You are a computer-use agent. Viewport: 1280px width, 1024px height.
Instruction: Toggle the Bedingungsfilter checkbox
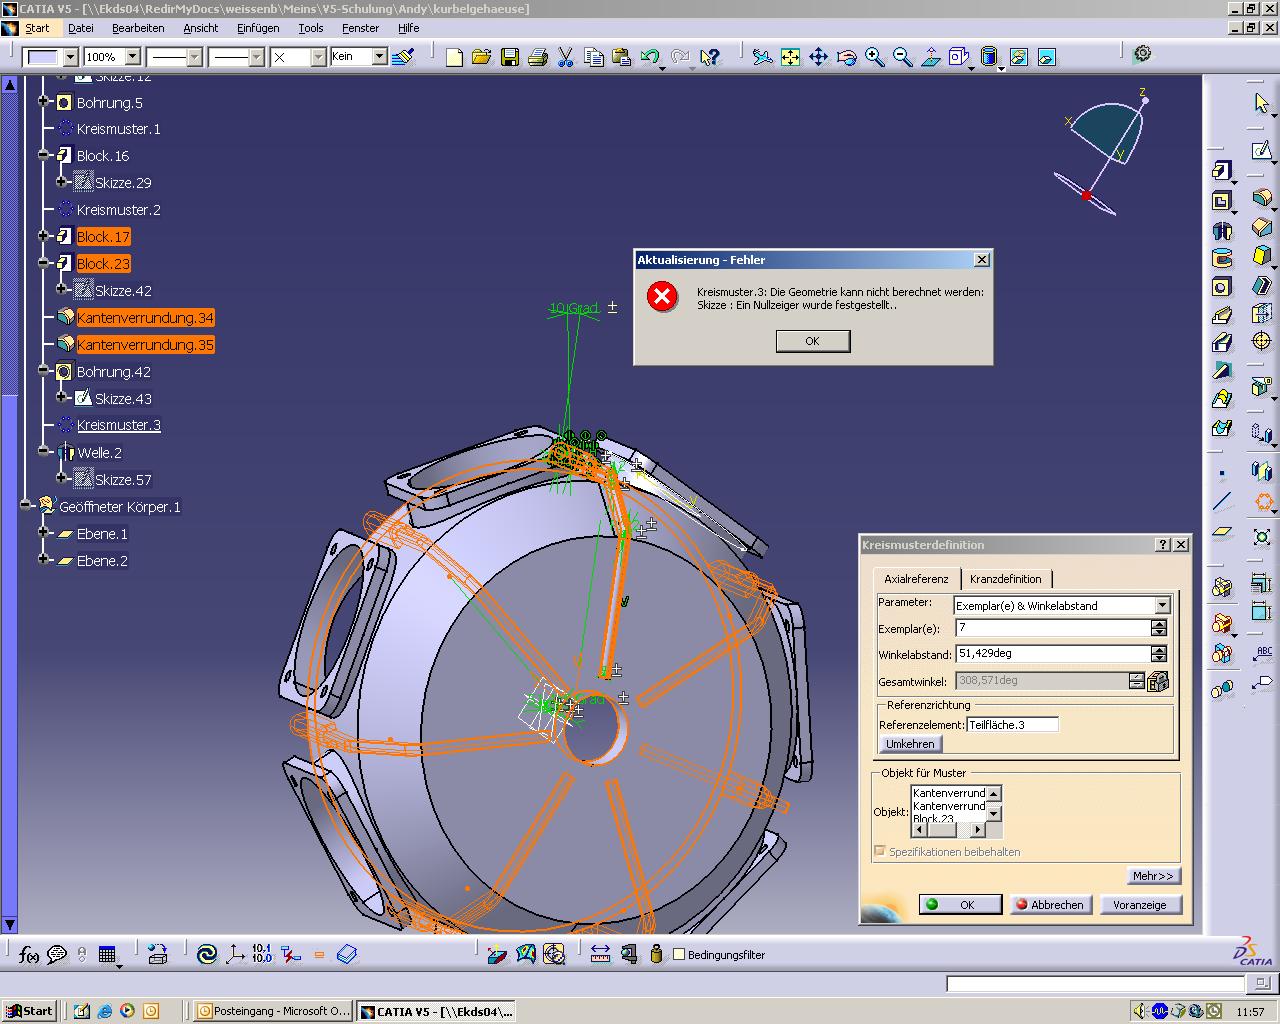(x=679, y=955)
